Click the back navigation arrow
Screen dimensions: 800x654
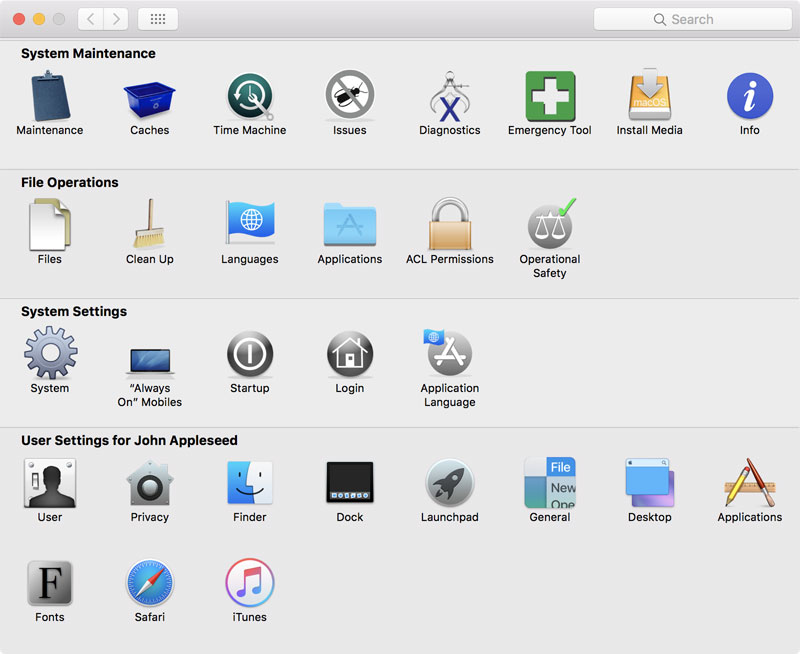(90, 18)
